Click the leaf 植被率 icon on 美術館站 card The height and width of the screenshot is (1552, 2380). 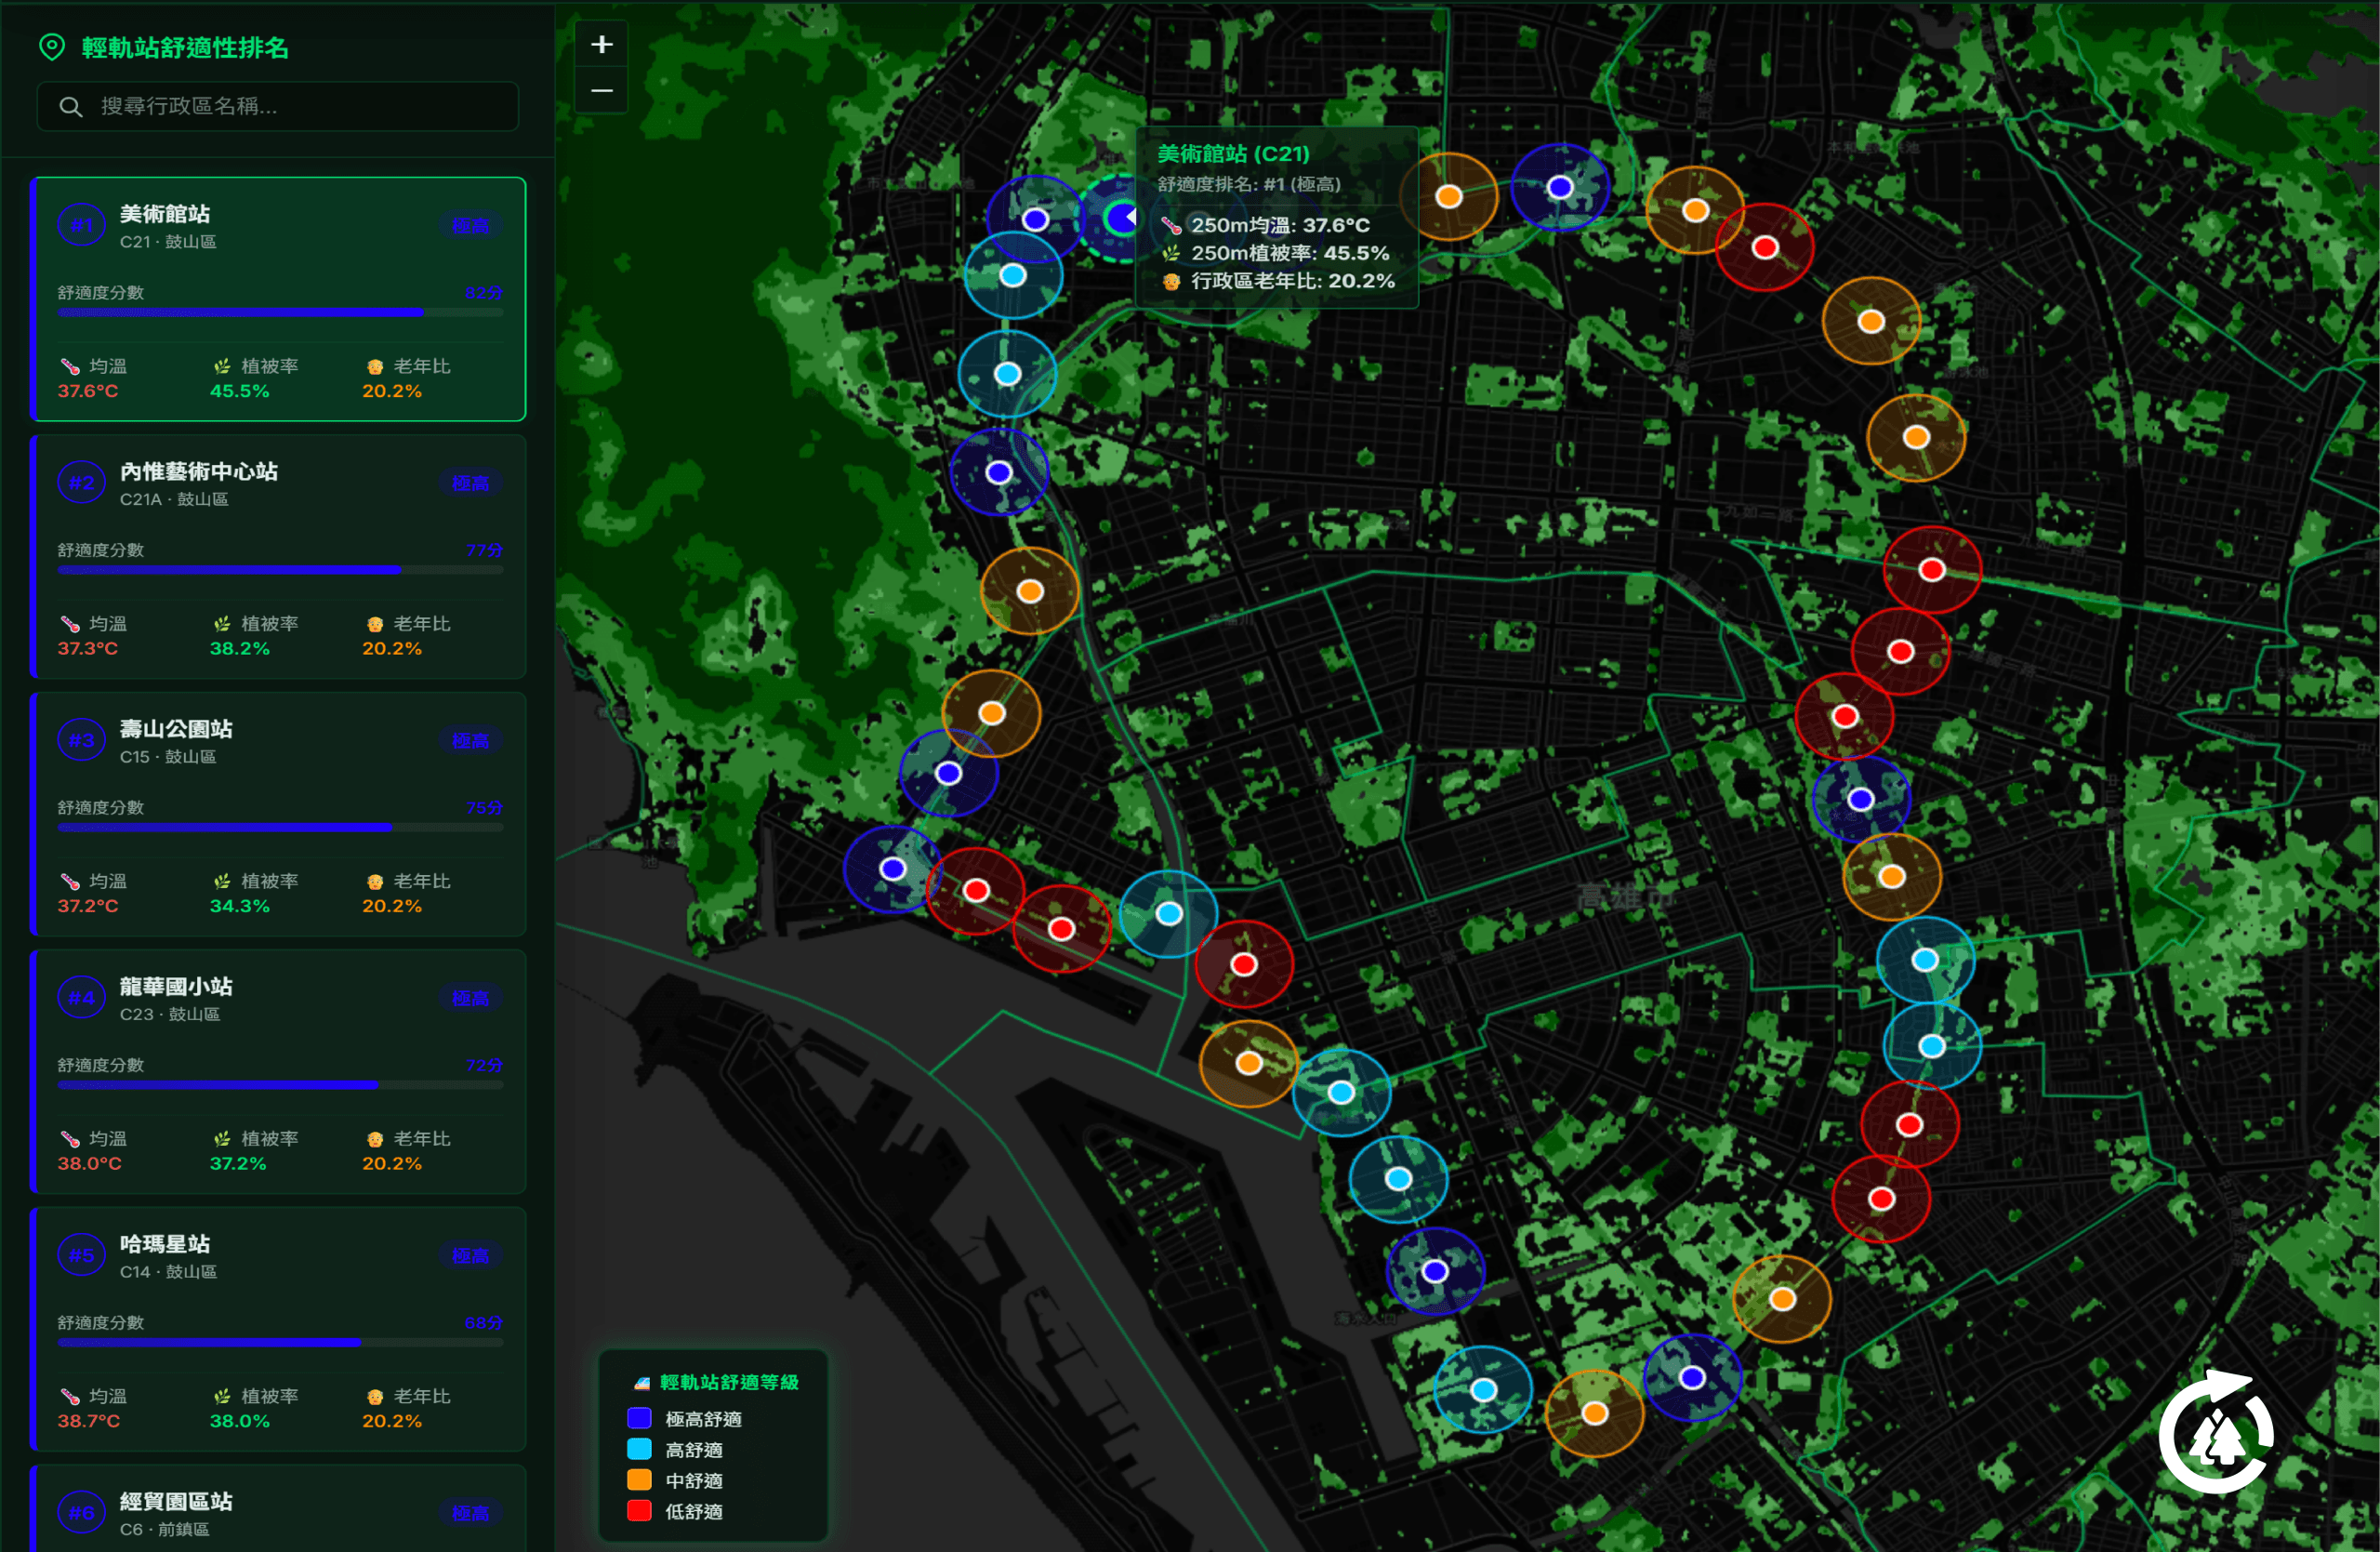tap(222, 367)
